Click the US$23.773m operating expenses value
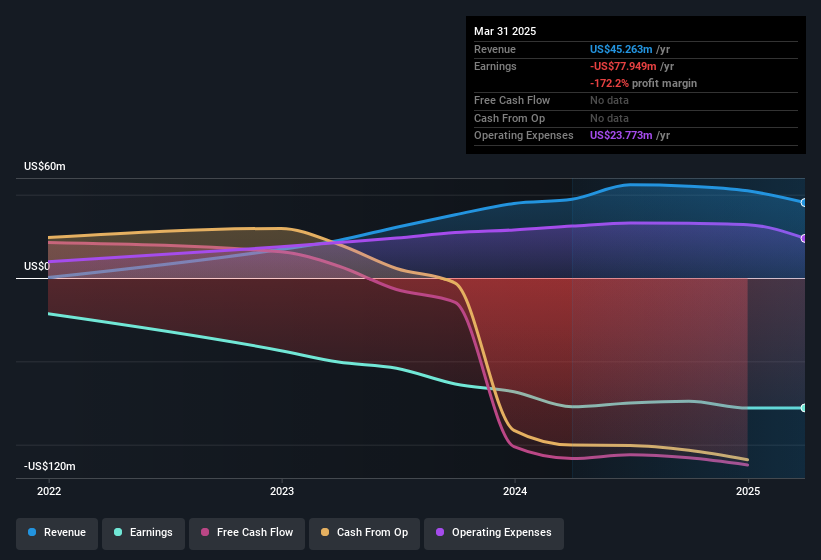This screenshot has height=560, width=821. tap(621, 136)
